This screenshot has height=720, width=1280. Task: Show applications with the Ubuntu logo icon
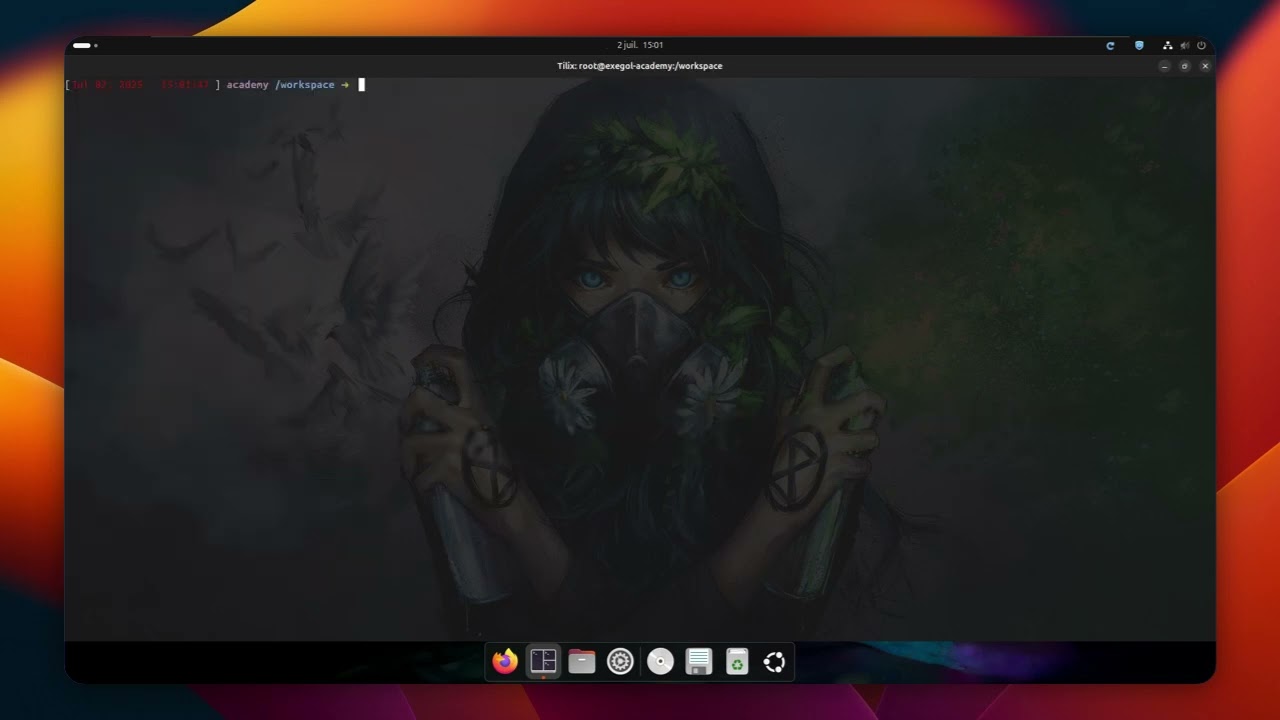774,661
